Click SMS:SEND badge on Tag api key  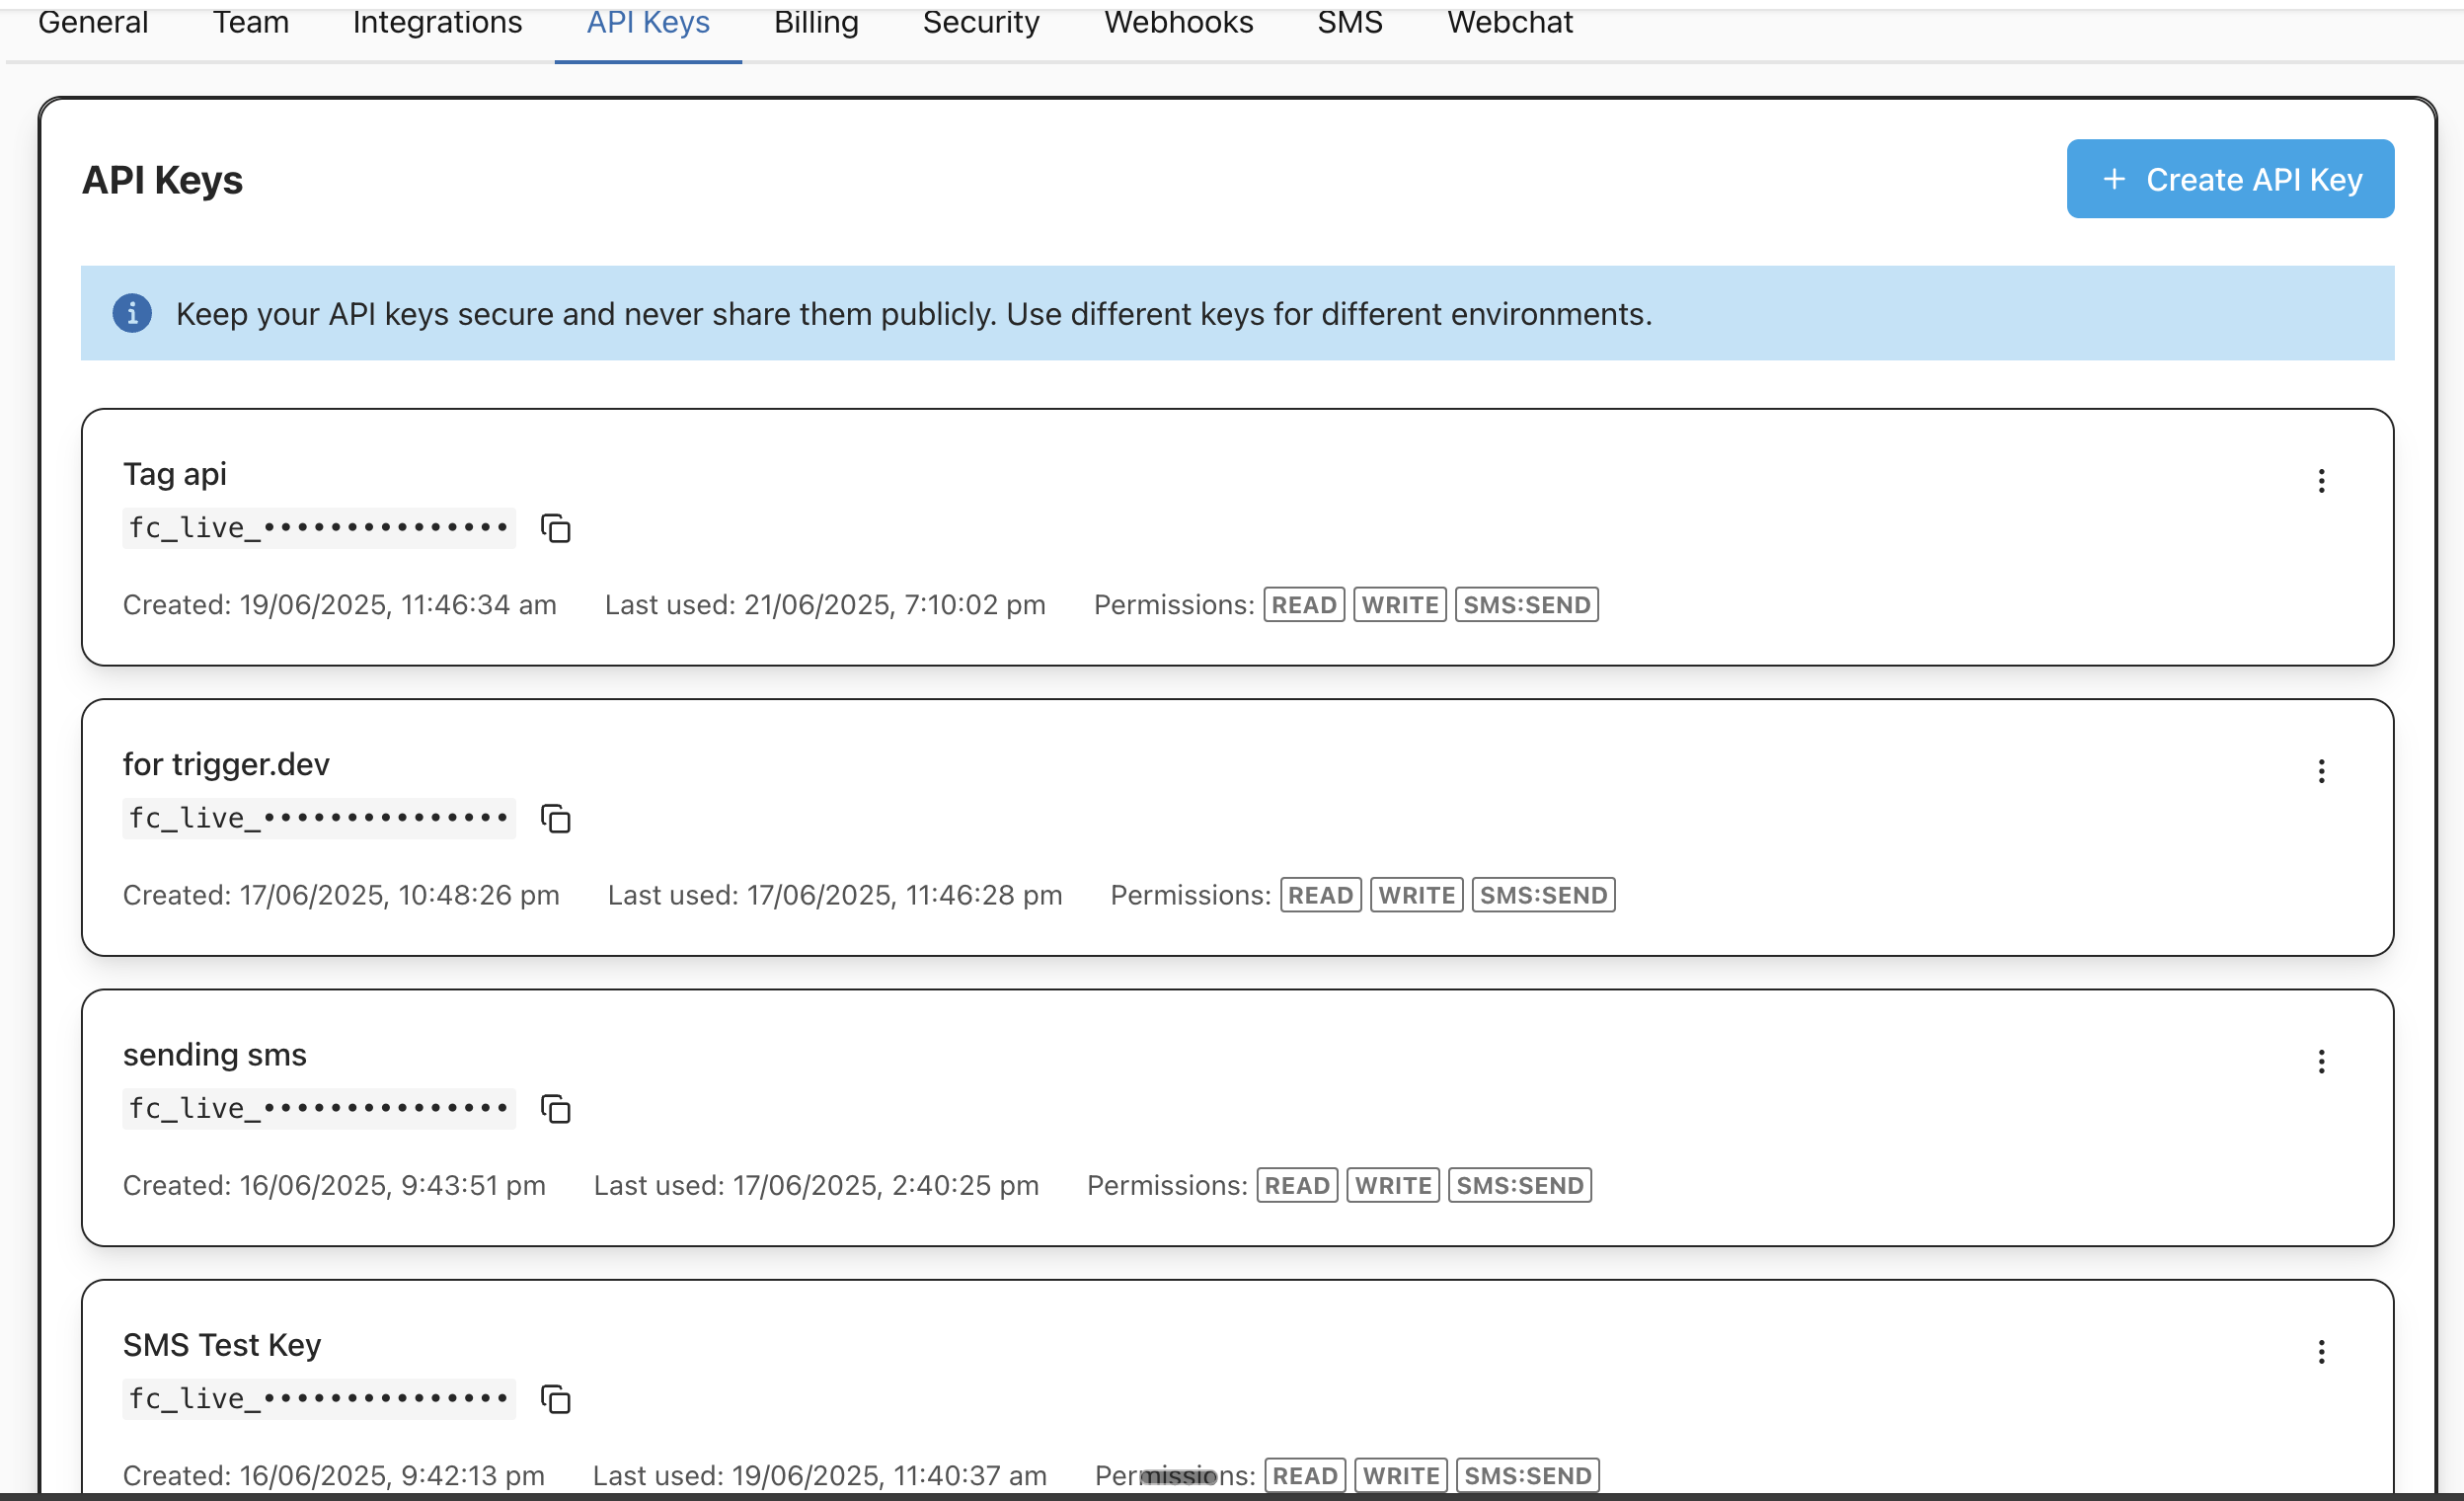tap(1526, 605)
